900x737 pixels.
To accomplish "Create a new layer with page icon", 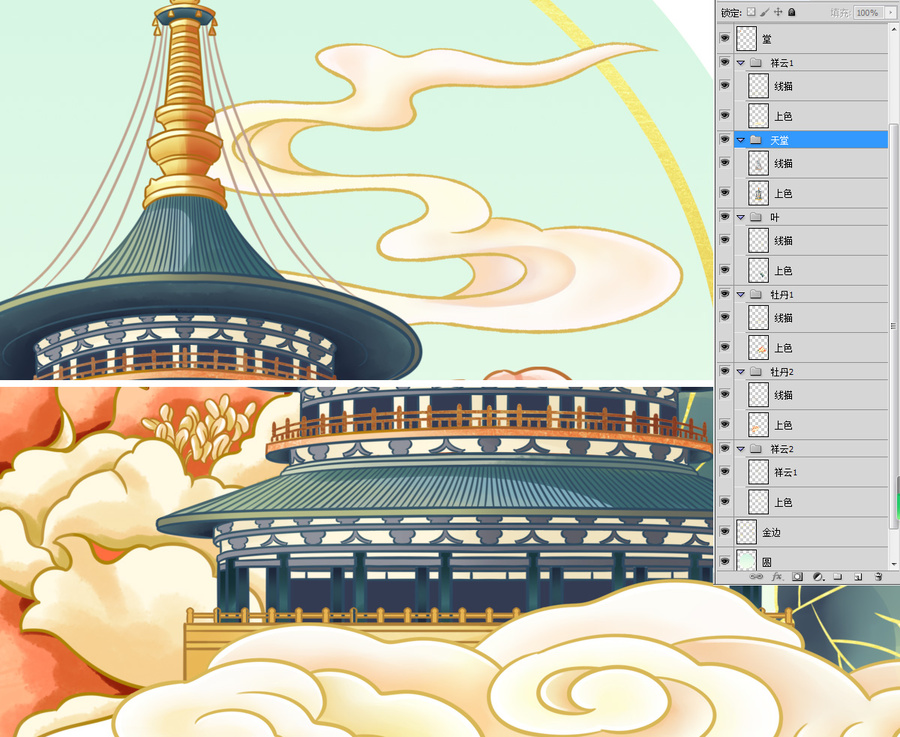I will (858, 576).
